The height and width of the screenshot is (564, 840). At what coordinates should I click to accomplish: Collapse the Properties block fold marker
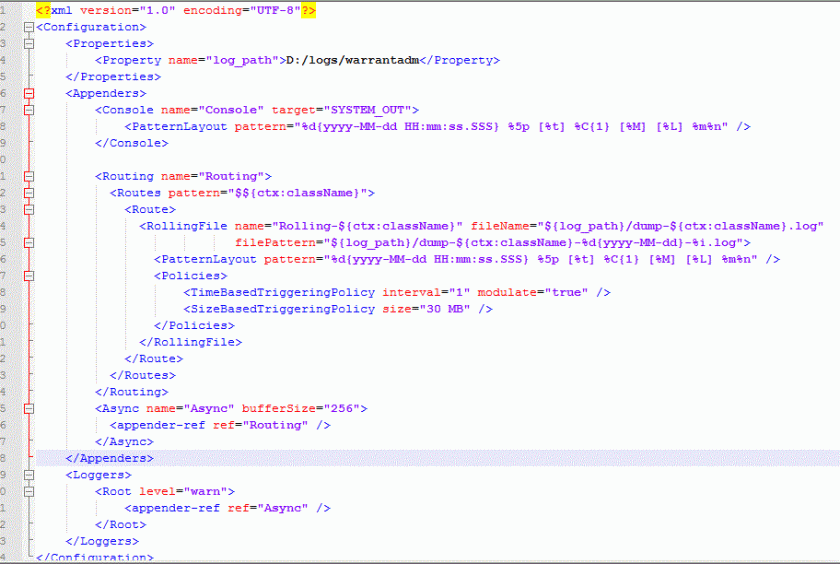click(28, 44)
